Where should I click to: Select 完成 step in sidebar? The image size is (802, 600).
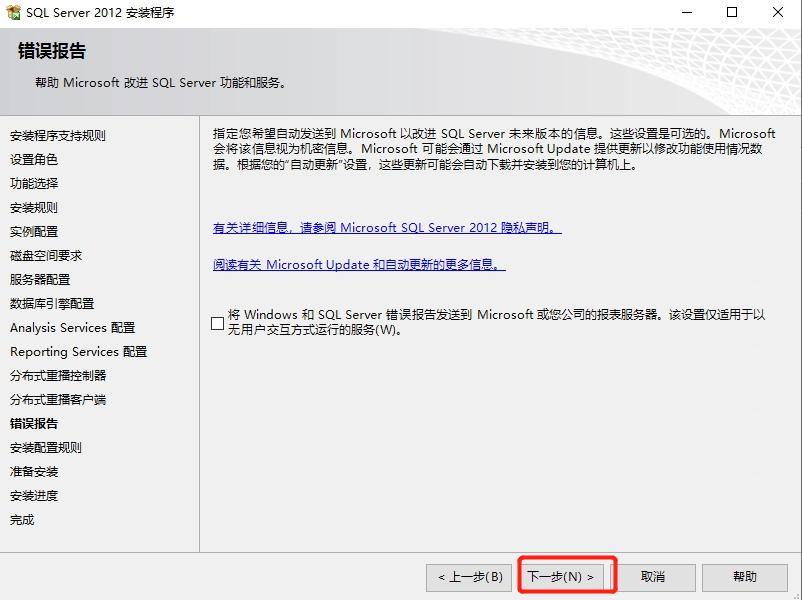tap(22, 520)
